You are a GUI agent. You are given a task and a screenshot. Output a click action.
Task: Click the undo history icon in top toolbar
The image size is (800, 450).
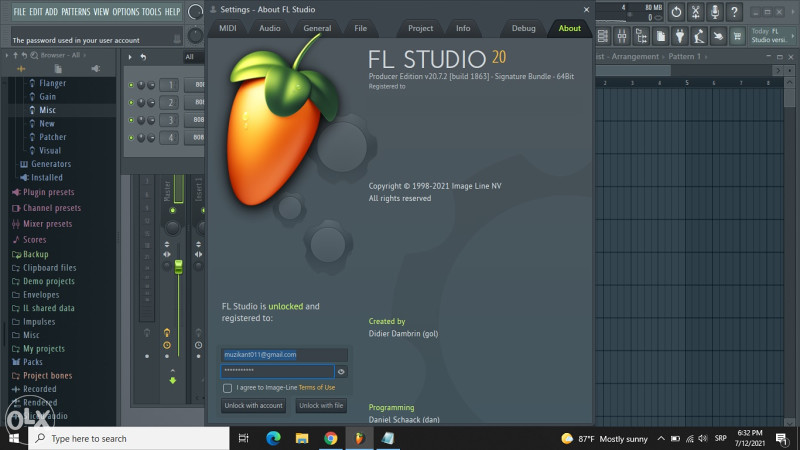click(x=676, y=12)
